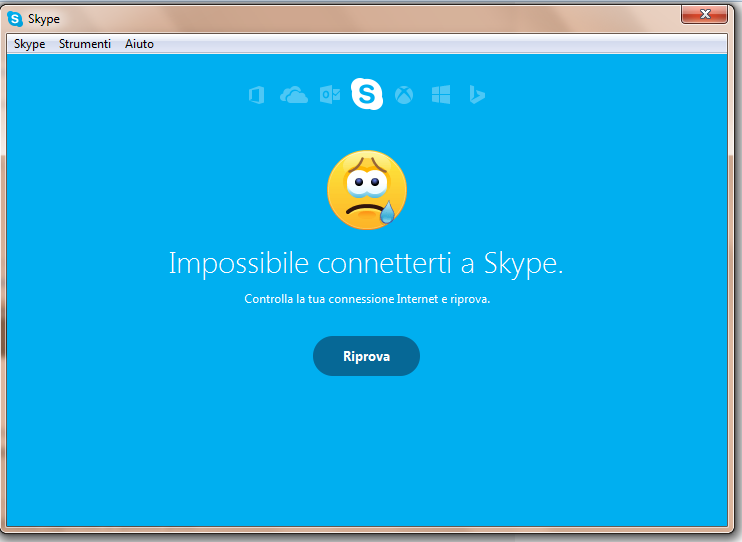Click the Outlook icon
This screenshot has width=742, height=542.
[330, 95]
